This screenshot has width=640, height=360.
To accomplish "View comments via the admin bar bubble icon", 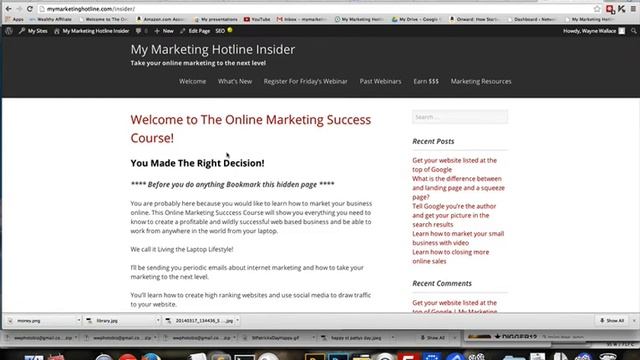I will pyautogui.click(x=141, y=31).
